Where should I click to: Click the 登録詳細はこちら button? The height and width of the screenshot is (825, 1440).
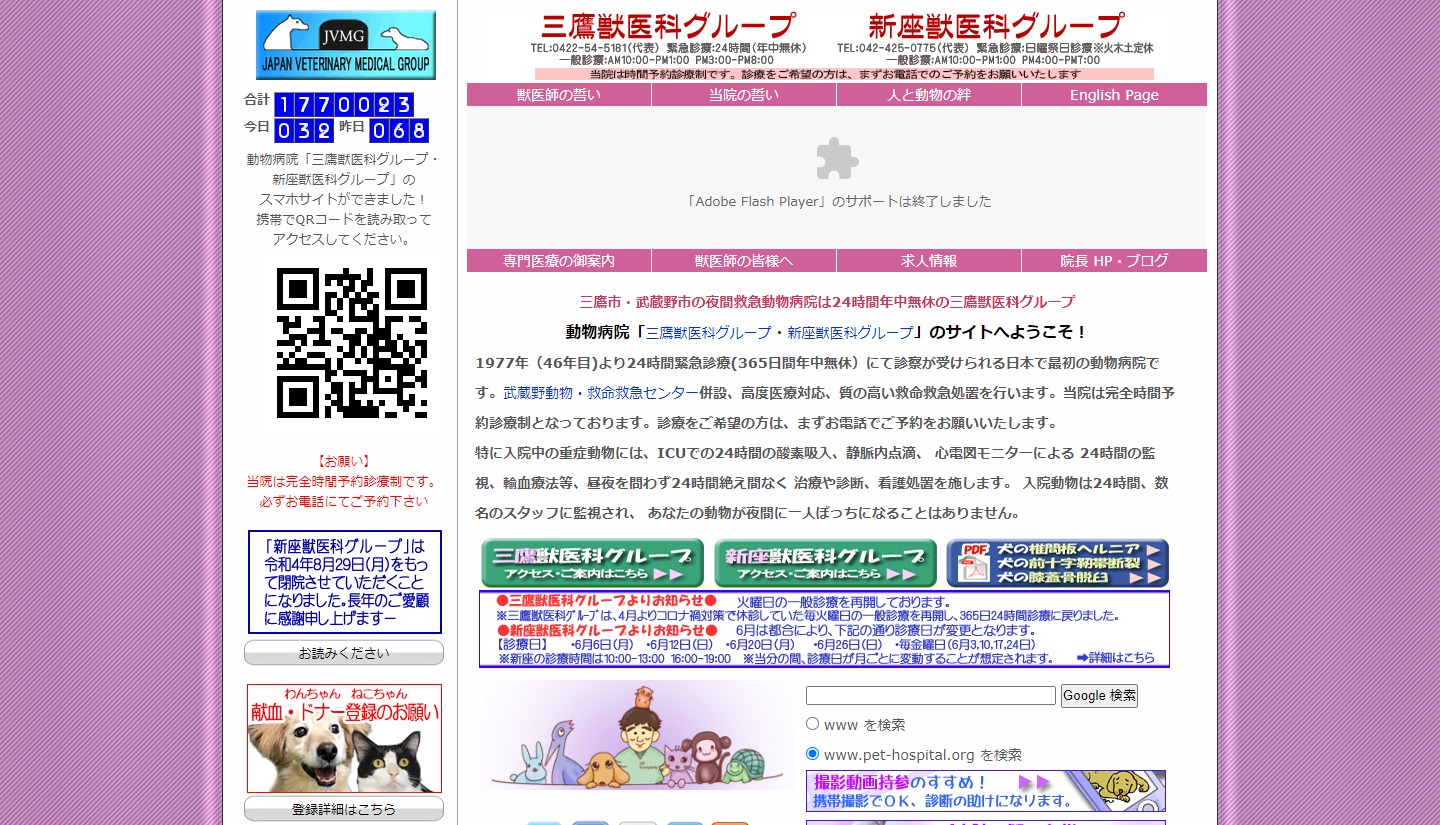click(344, 809)
